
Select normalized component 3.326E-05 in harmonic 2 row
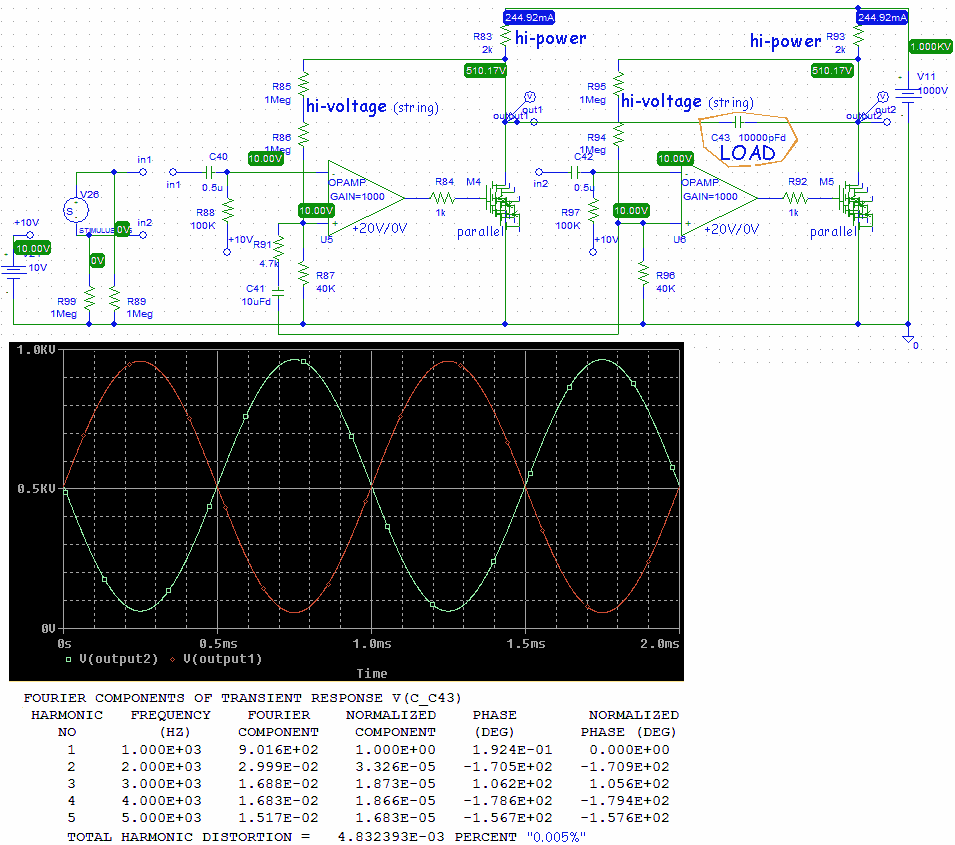pos(395,766)
